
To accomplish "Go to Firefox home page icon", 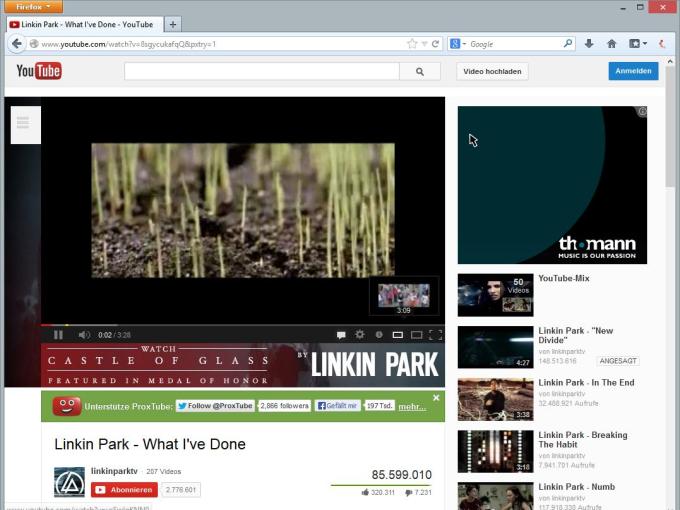I will (x=611, y=43).
